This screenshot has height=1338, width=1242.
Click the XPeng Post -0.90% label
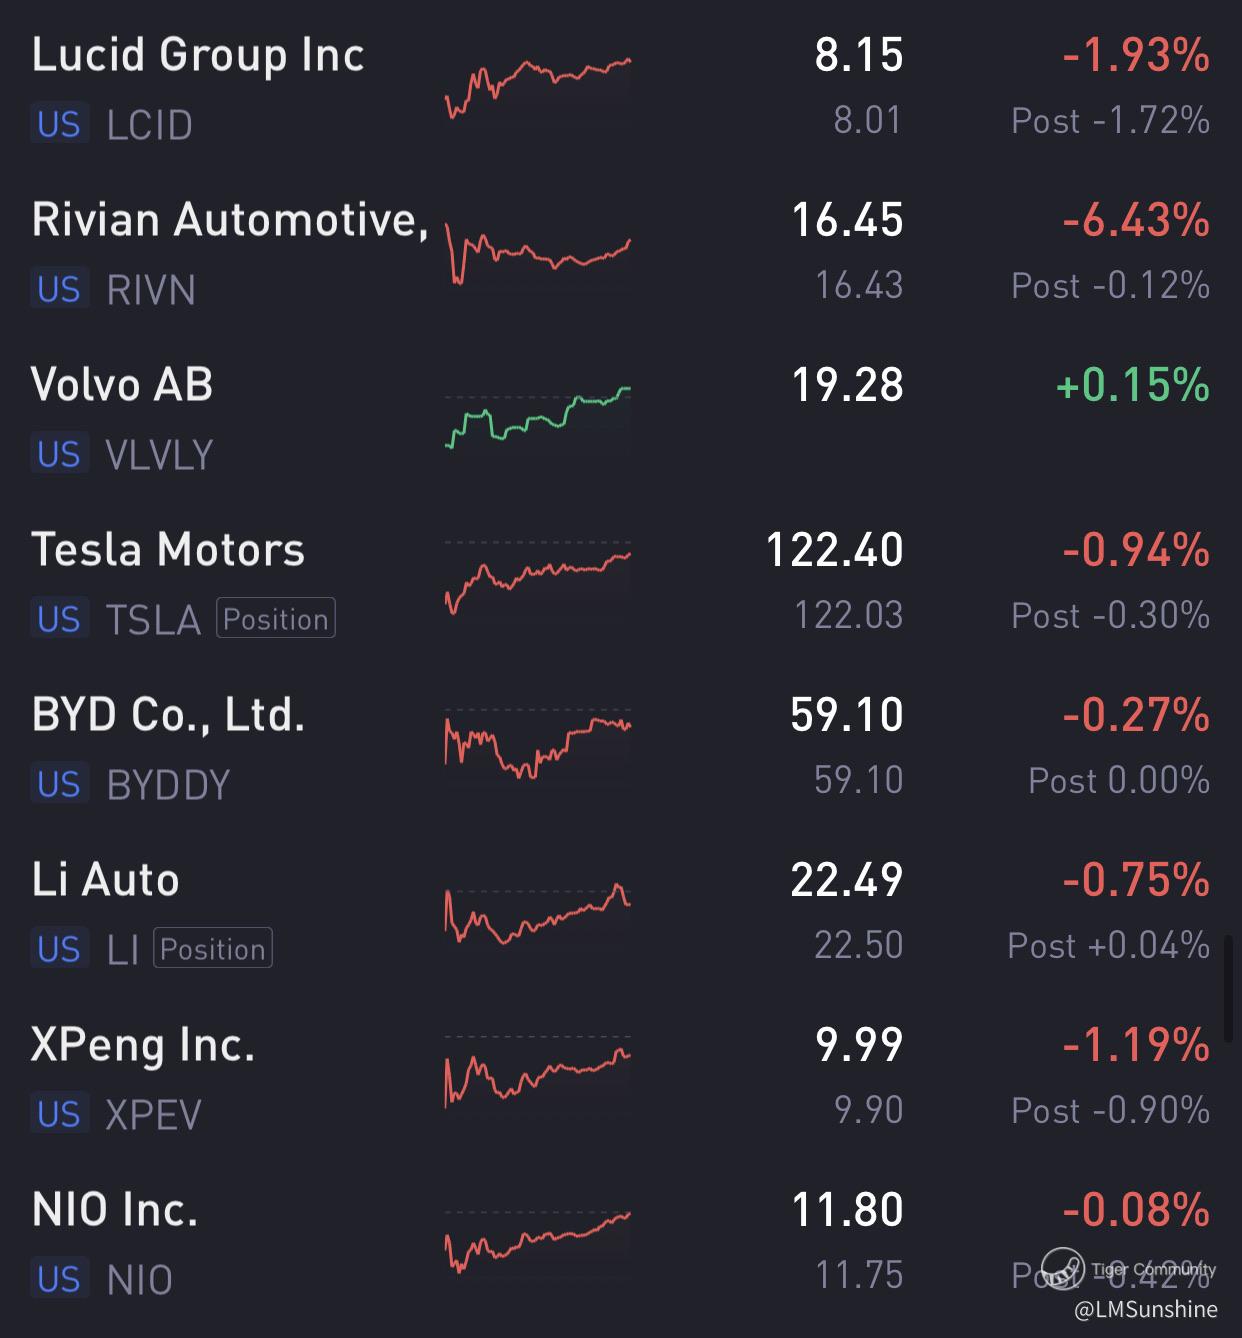pos(1110,1111)
